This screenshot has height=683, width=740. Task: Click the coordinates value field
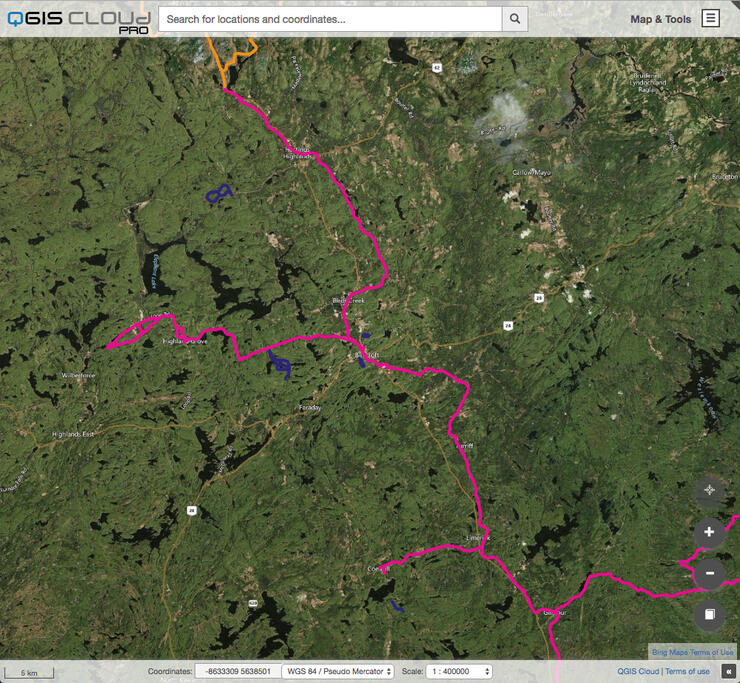coord(236,672)
